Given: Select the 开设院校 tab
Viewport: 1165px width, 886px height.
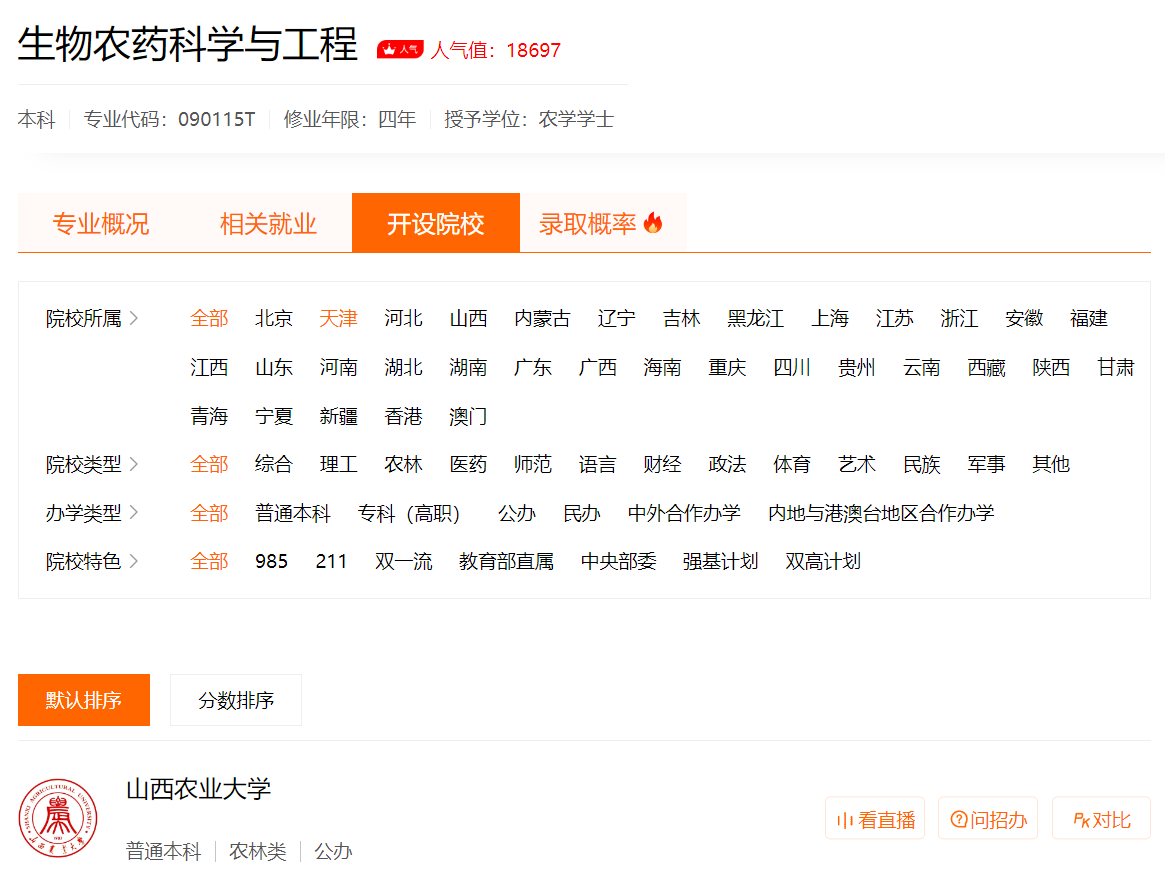Looking at the screenshot, I should point(435,223).
